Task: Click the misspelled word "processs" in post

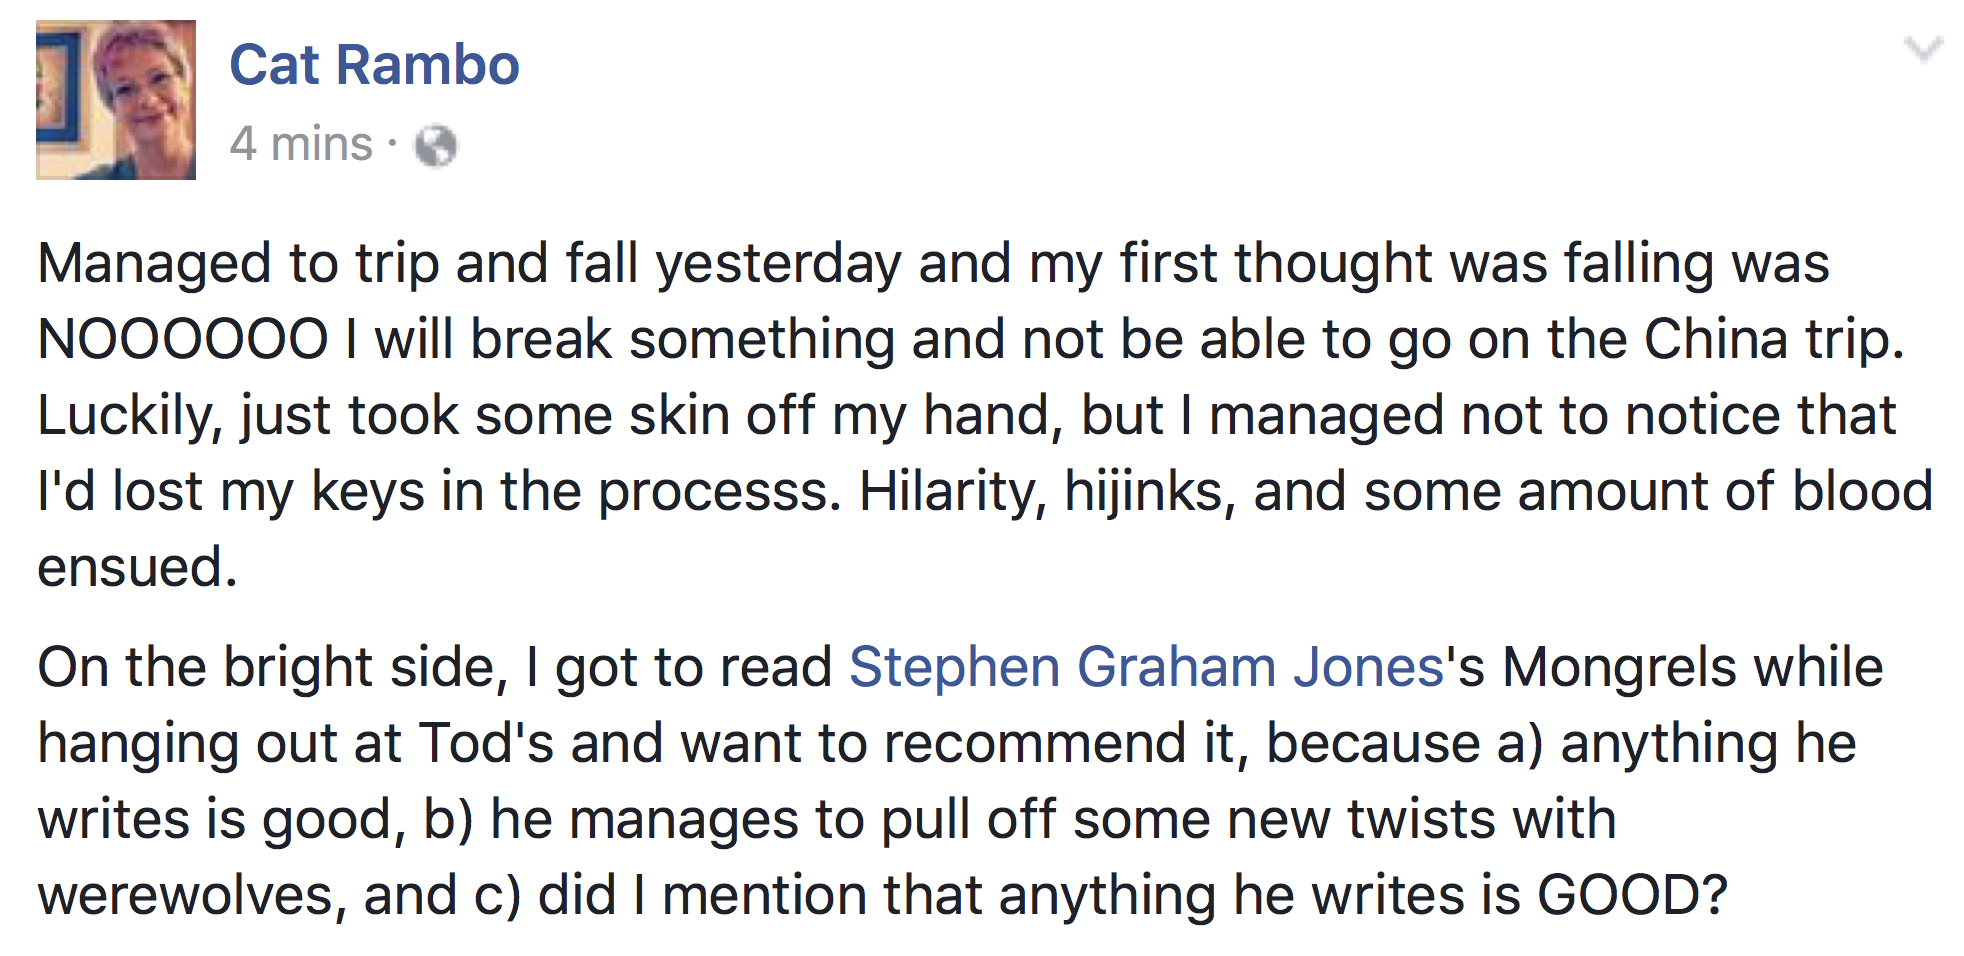Action: coord(718,492)
